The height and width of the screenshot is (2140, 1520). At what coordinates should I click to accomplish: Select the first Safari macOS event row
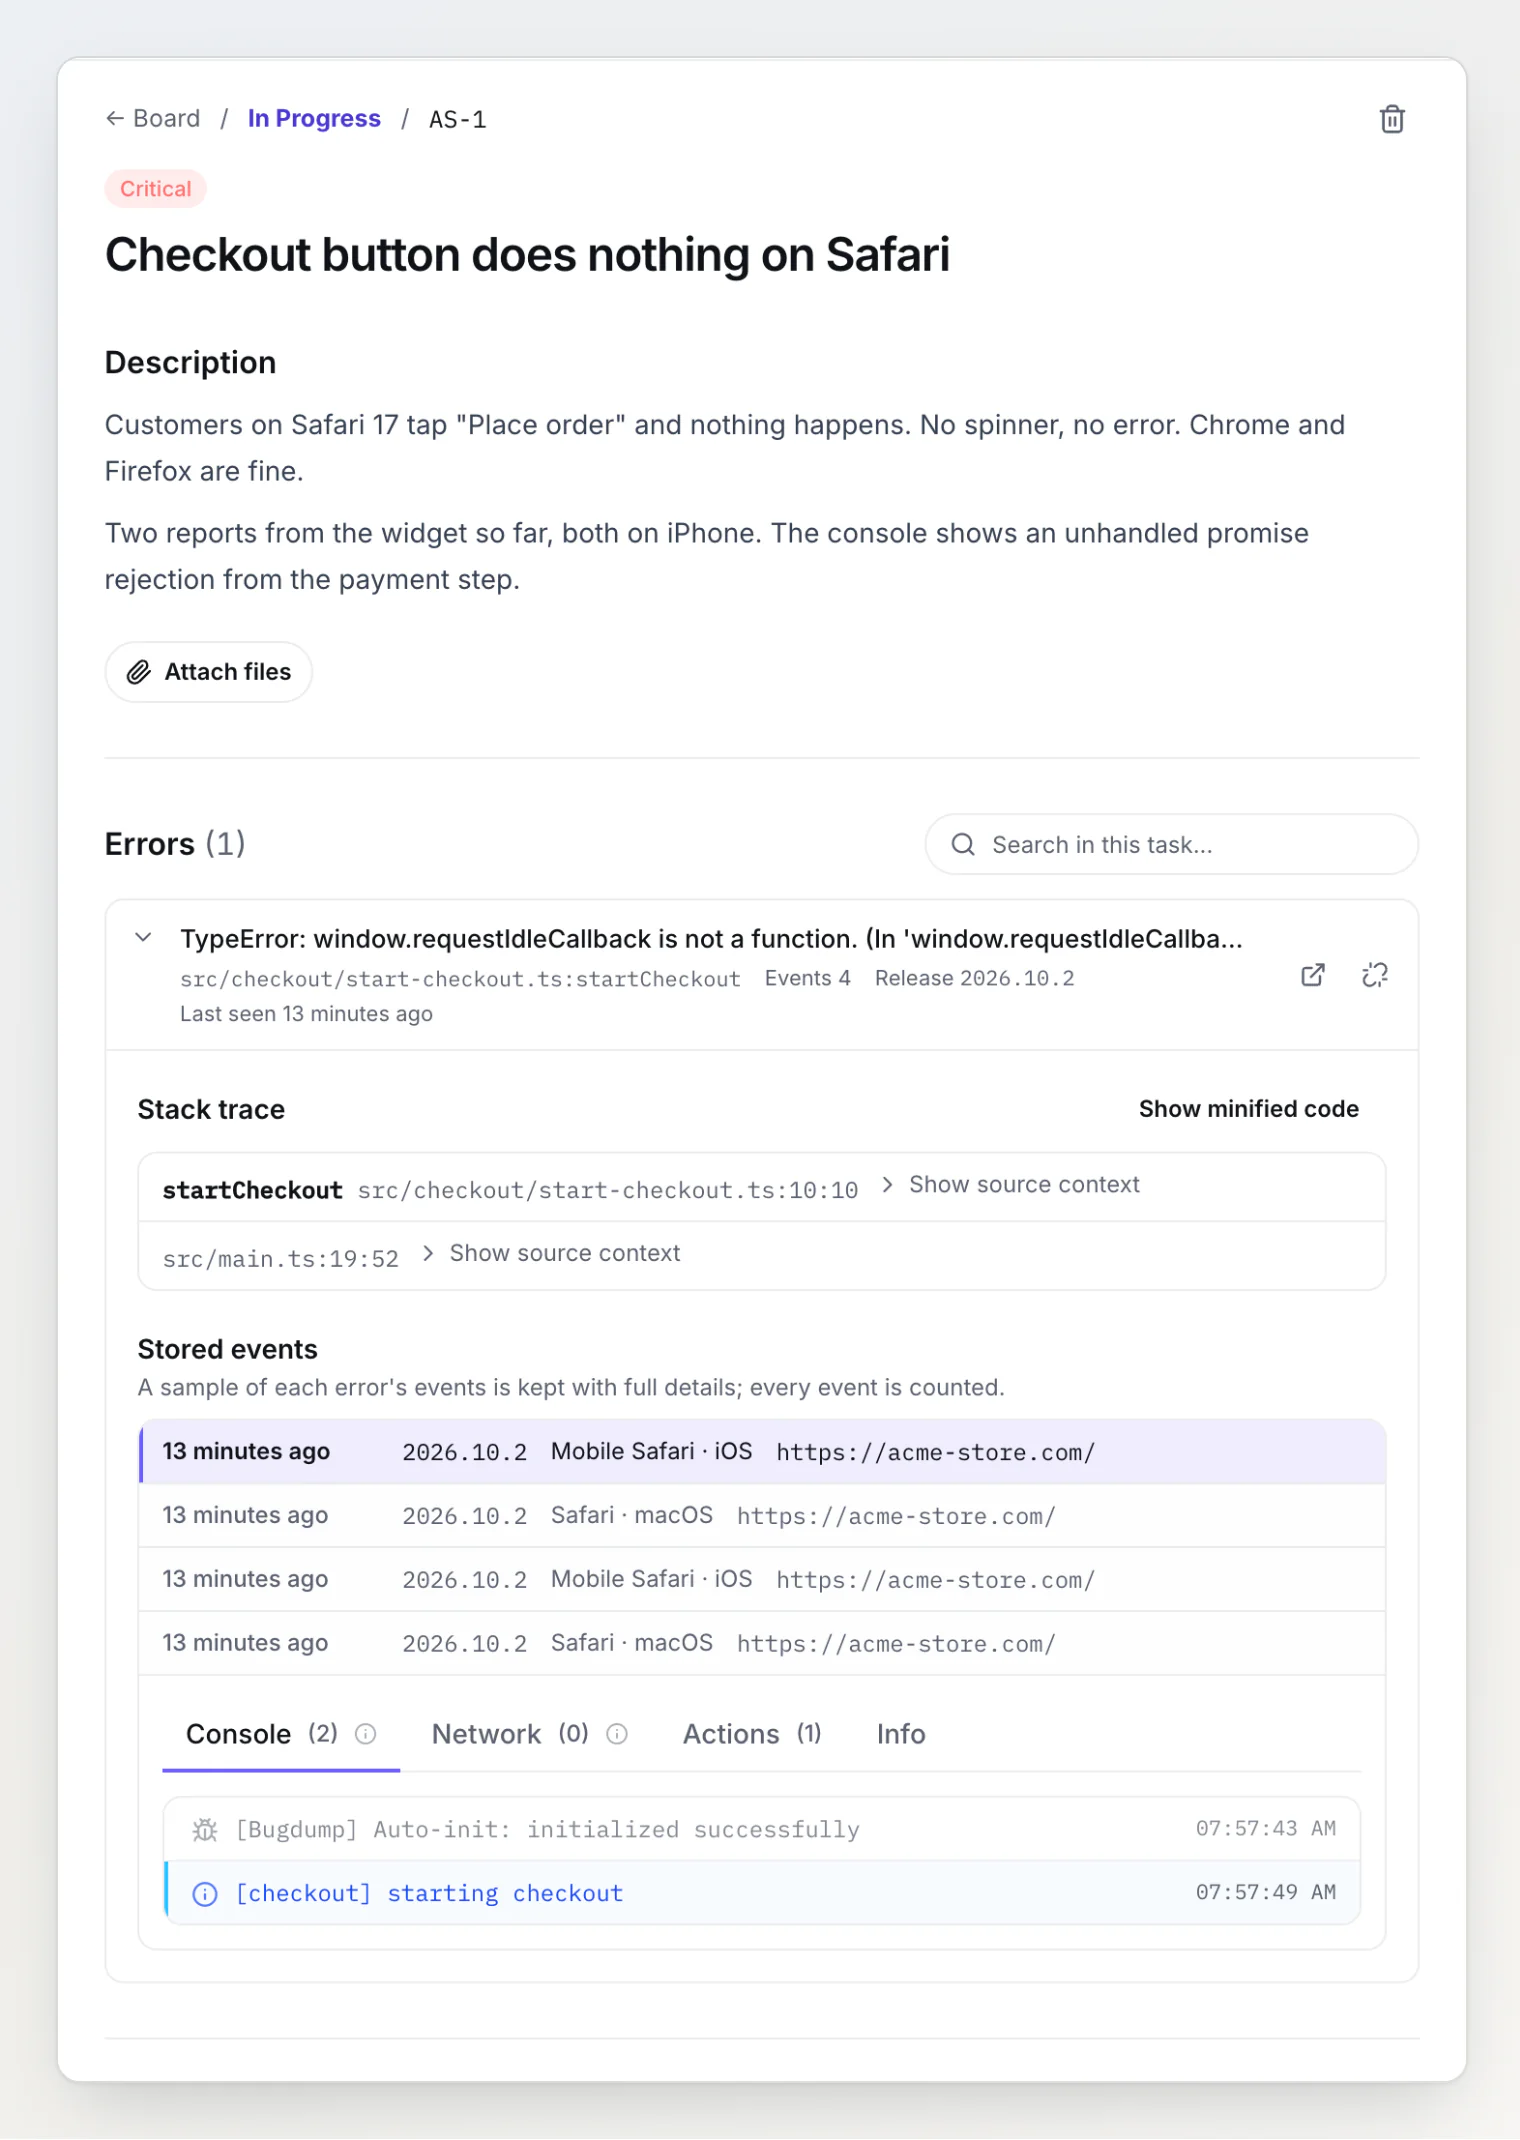pos(762,1516)
